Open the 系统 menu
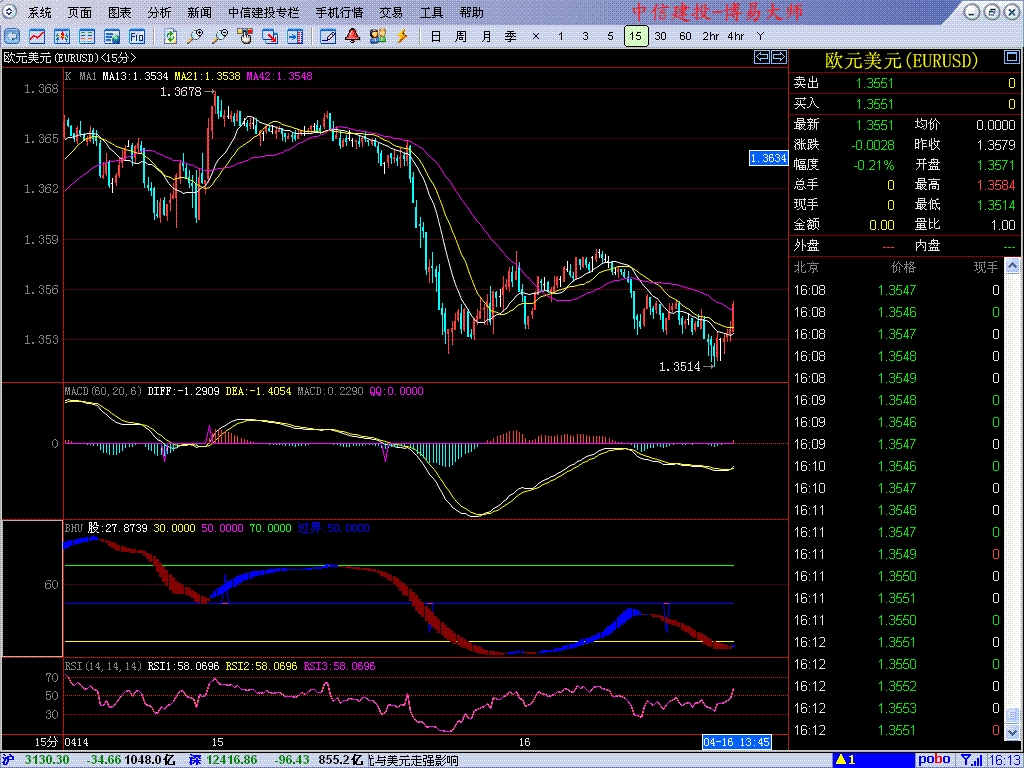The height and width of the screenshot is (768, 1024). [40, 13]
